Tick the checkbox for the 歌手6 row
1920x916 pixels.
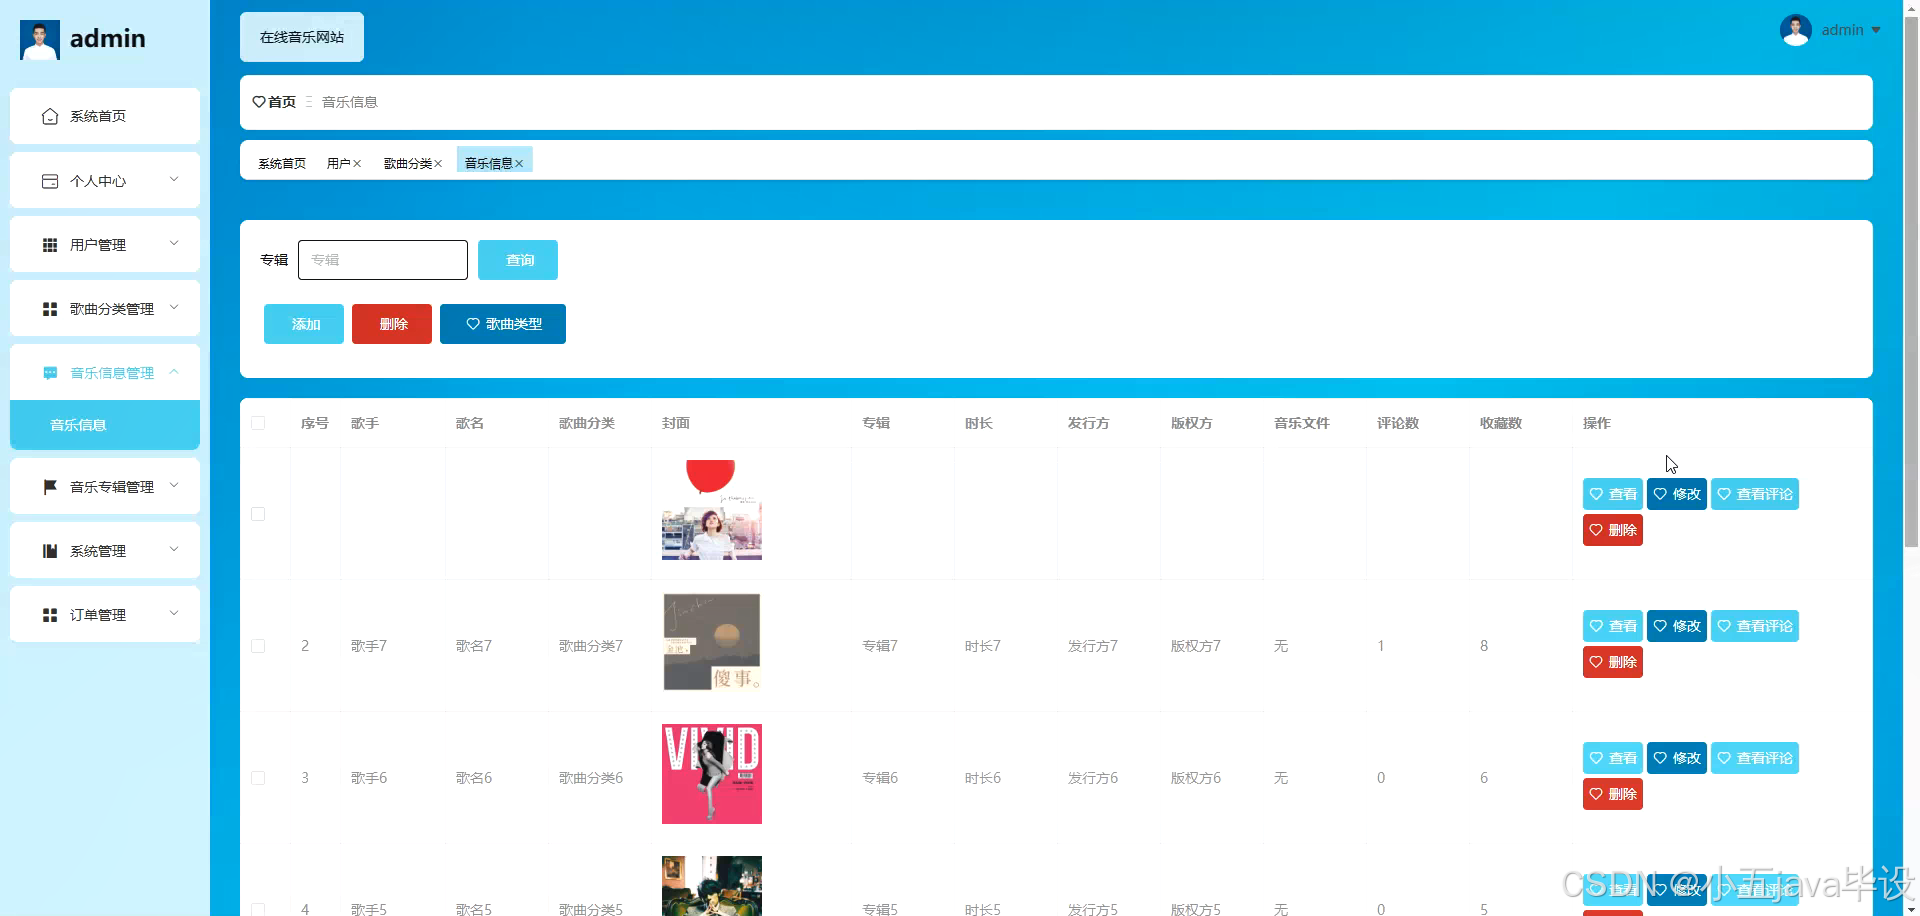tap(258, 778)
